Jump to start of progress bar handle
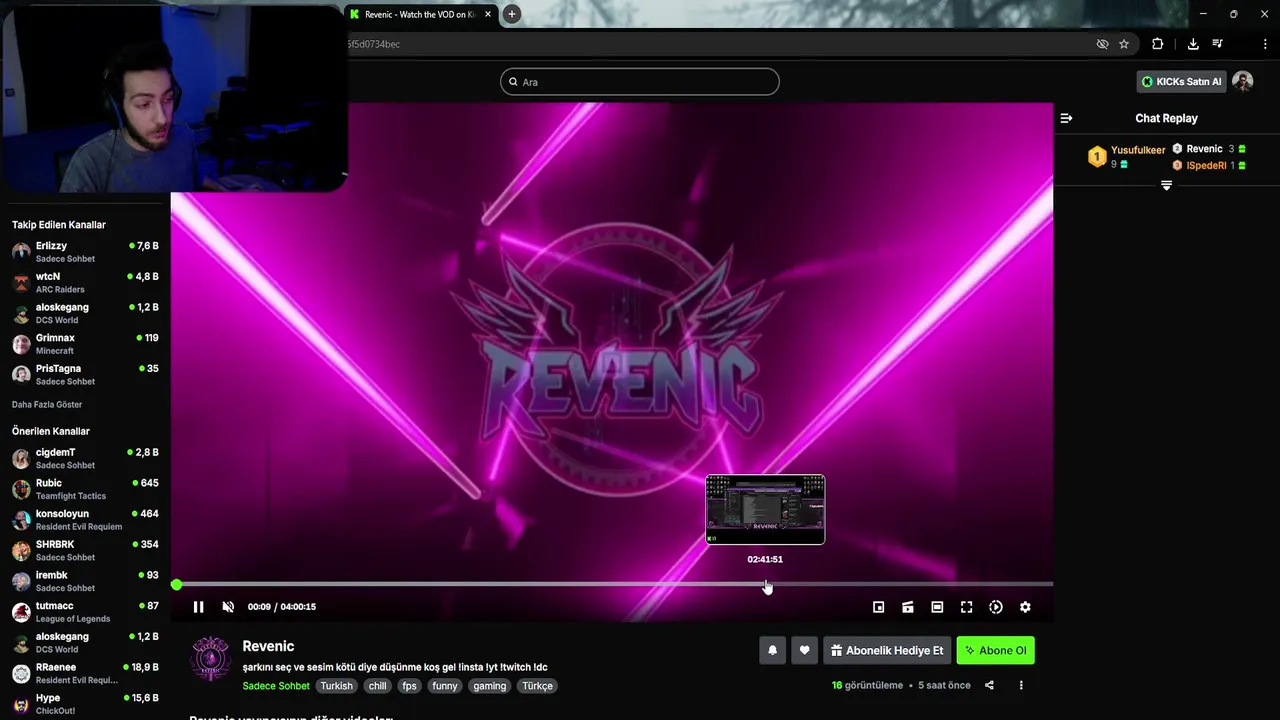The height and width of the screenshot is (720, 1280). pos(177,584)
